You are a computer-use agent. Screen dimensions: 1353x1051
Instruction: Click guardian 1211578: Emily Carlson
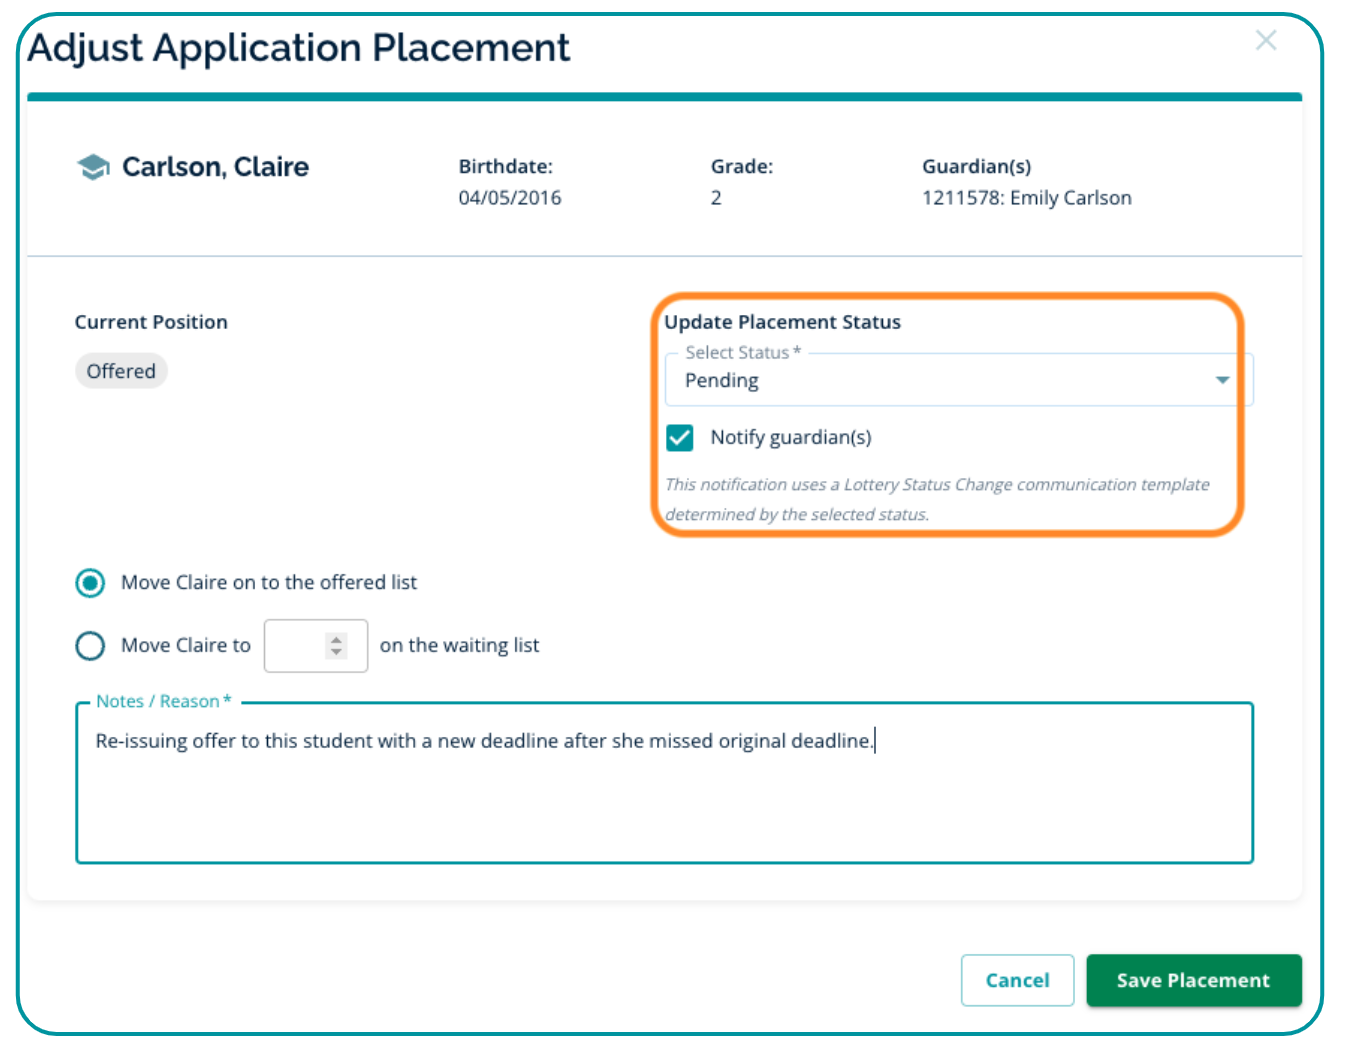click(x=1026, y=198)
